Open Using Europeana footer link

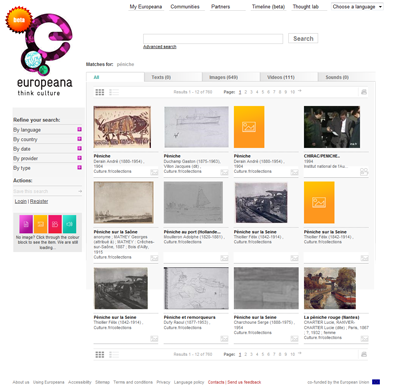[x=49, y=382]
